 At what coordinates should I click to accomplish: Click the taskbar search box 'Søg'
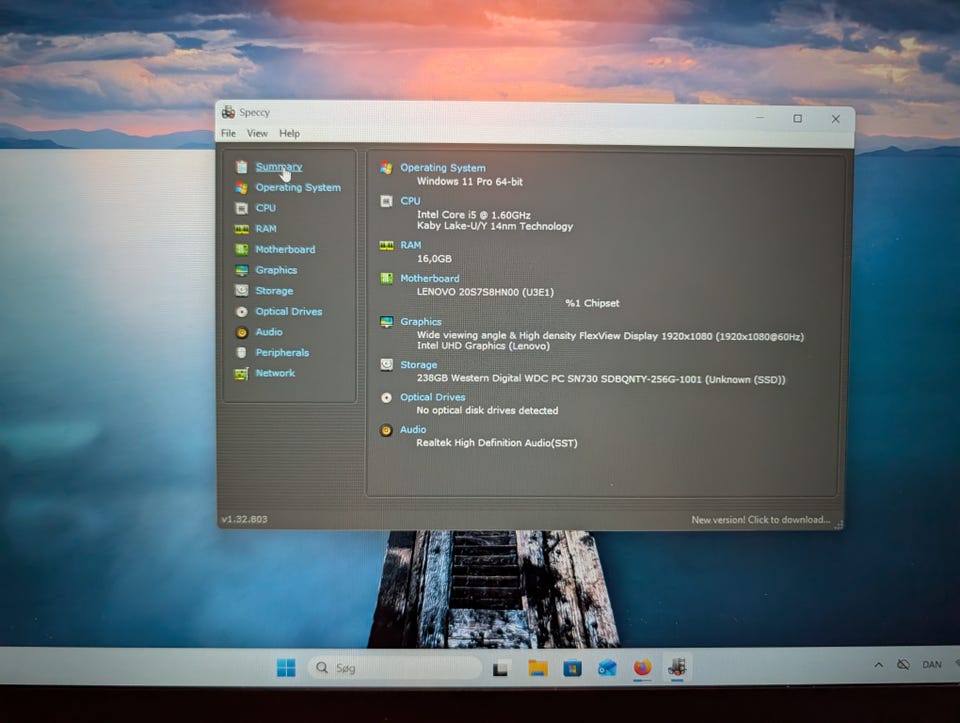click(395, 668)
